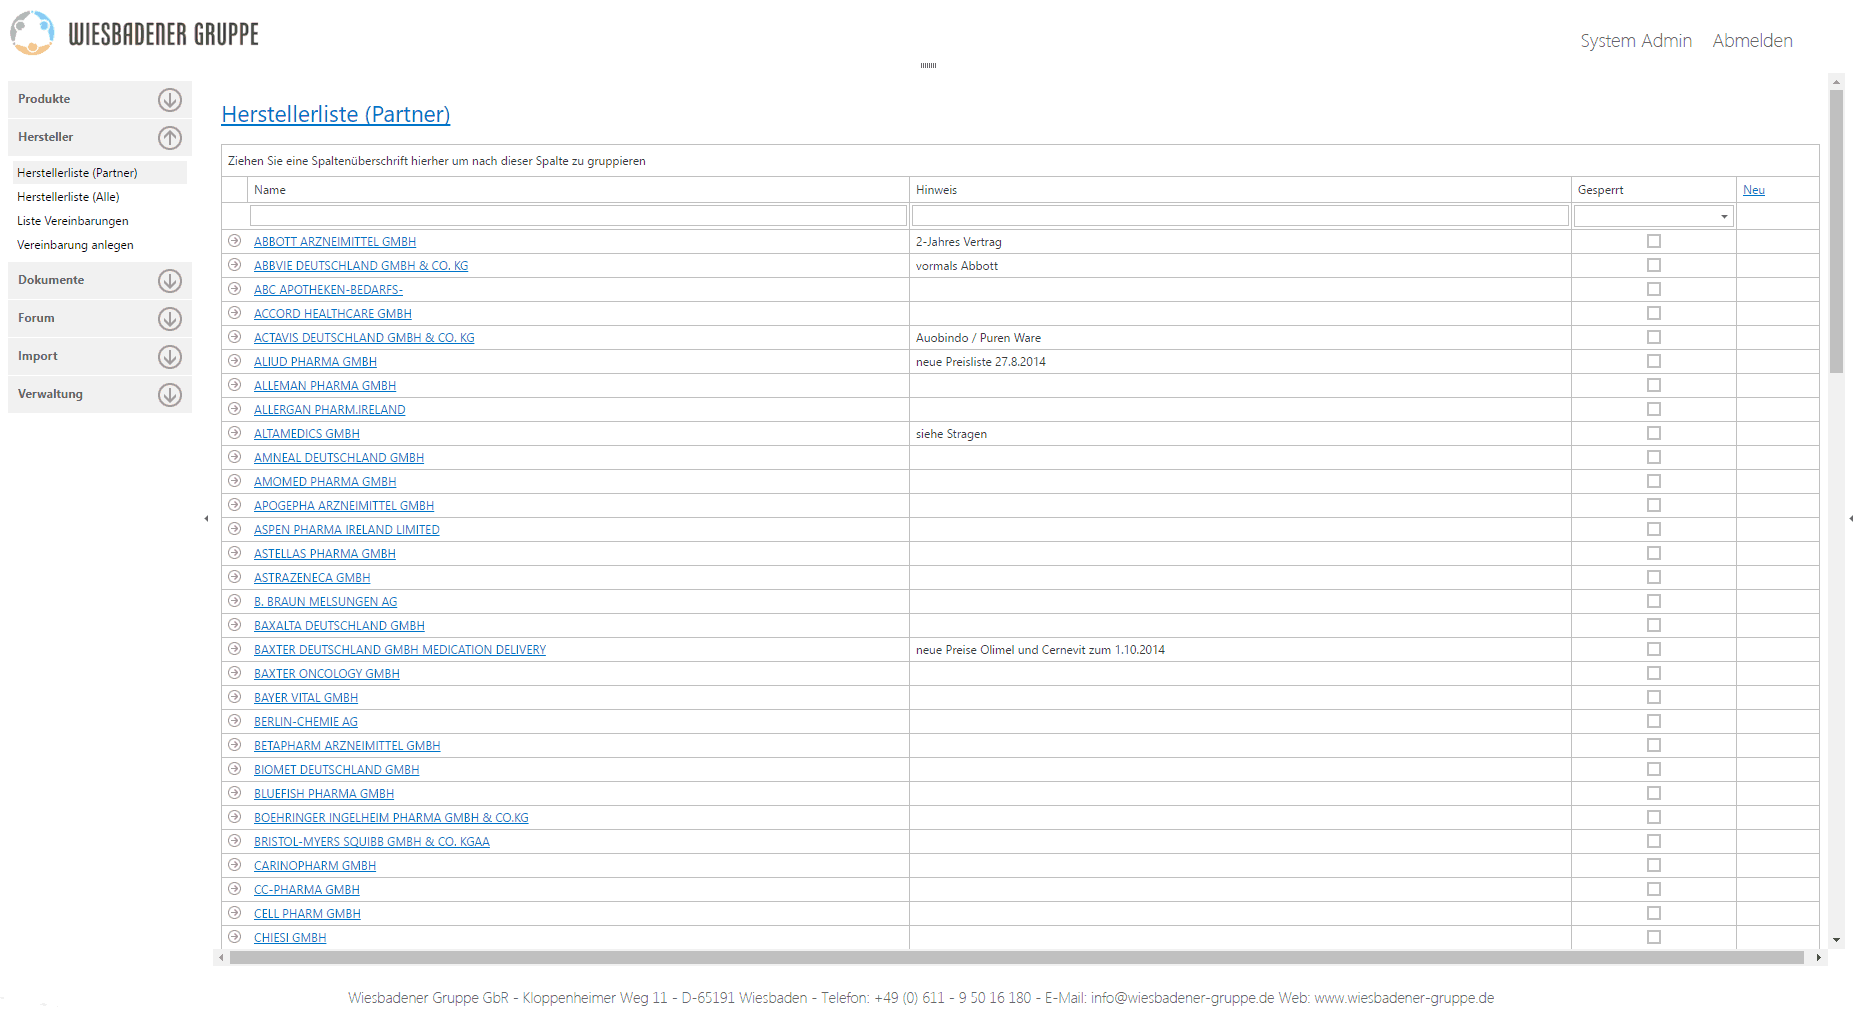1858x1019 pixels.
Task: Open CARINOPHARM GMBH manufacturer link
Action: click(315, 866)
